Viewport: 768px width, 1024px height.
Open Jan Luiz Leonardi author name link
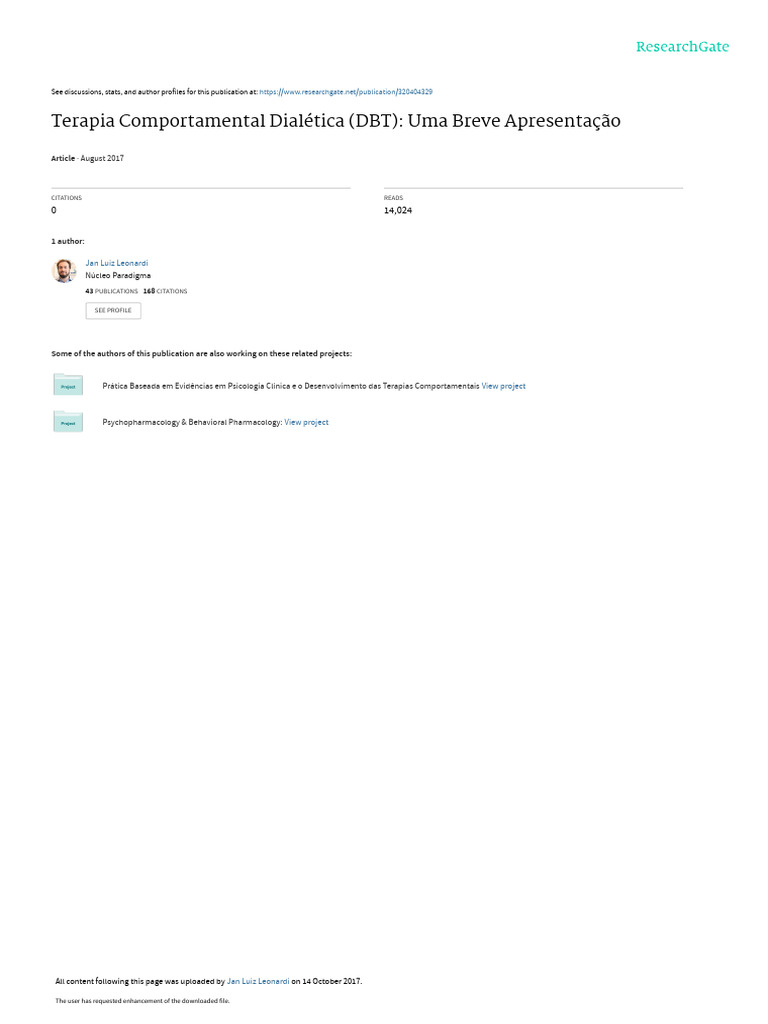click(x=117, y=263)
